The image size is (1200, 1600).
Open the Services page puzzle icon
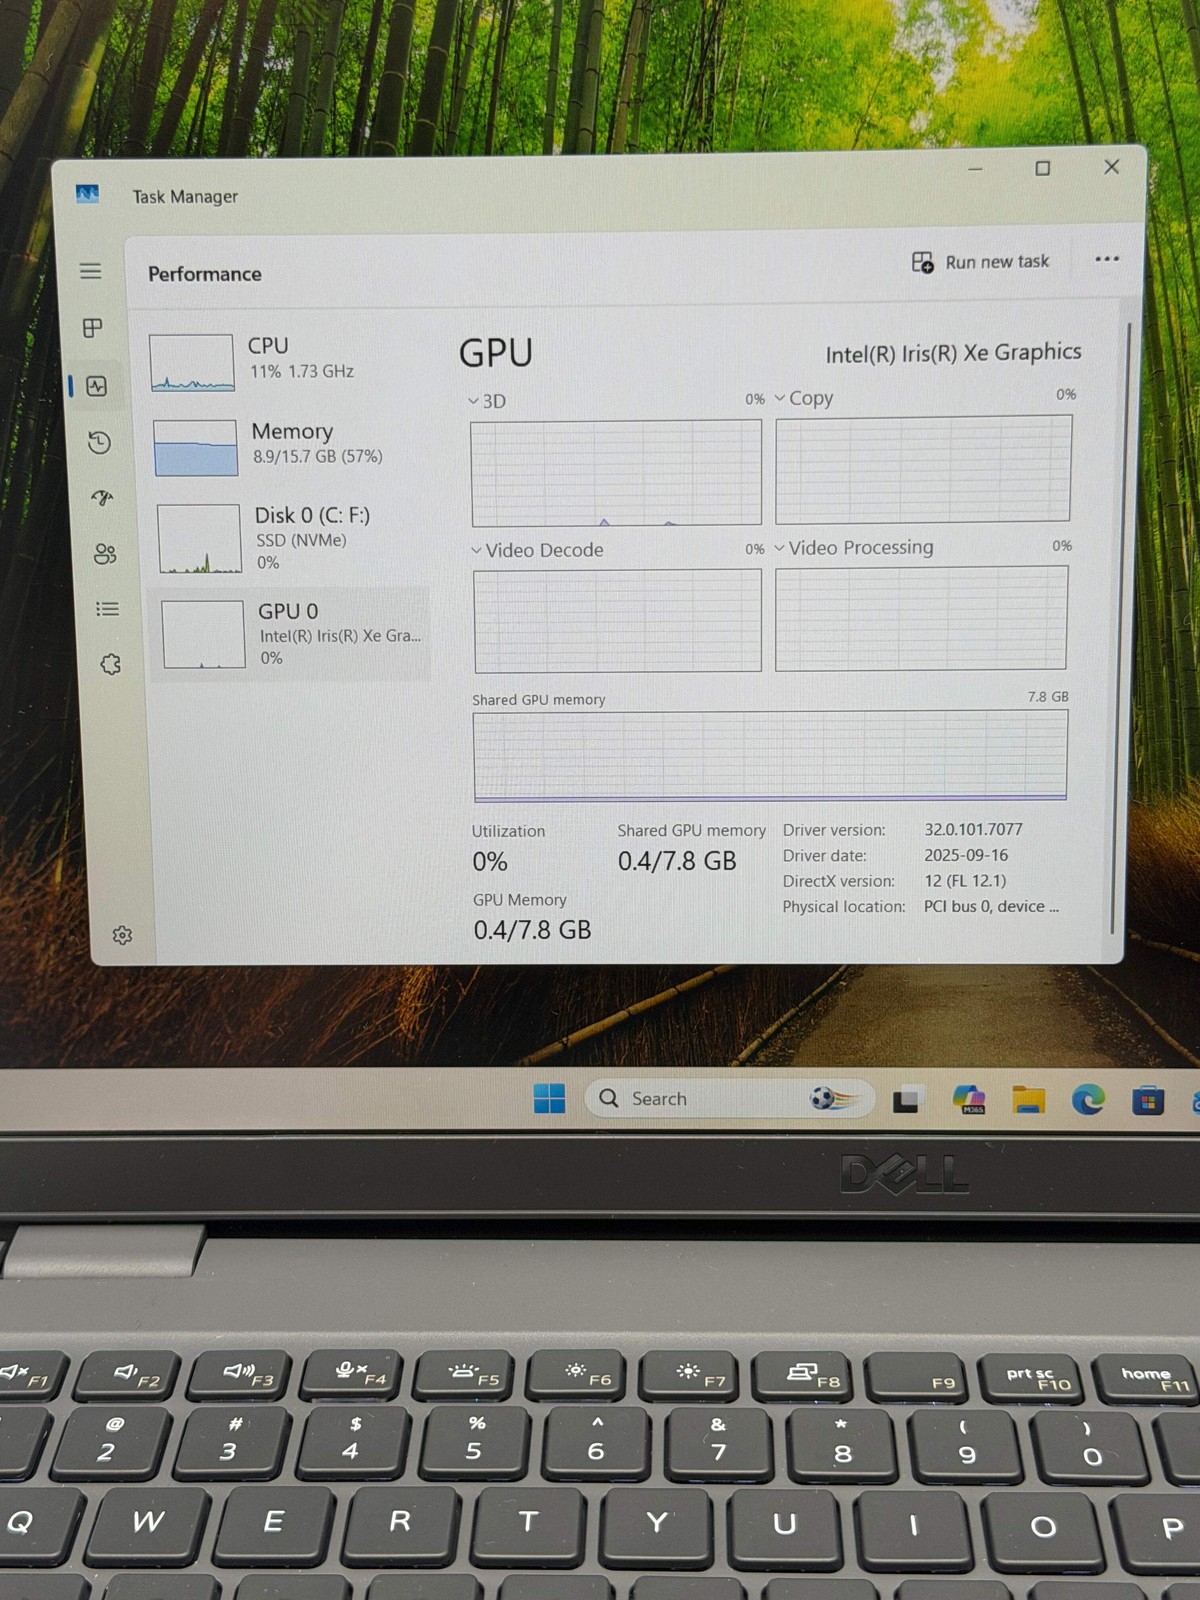[111, 664]
